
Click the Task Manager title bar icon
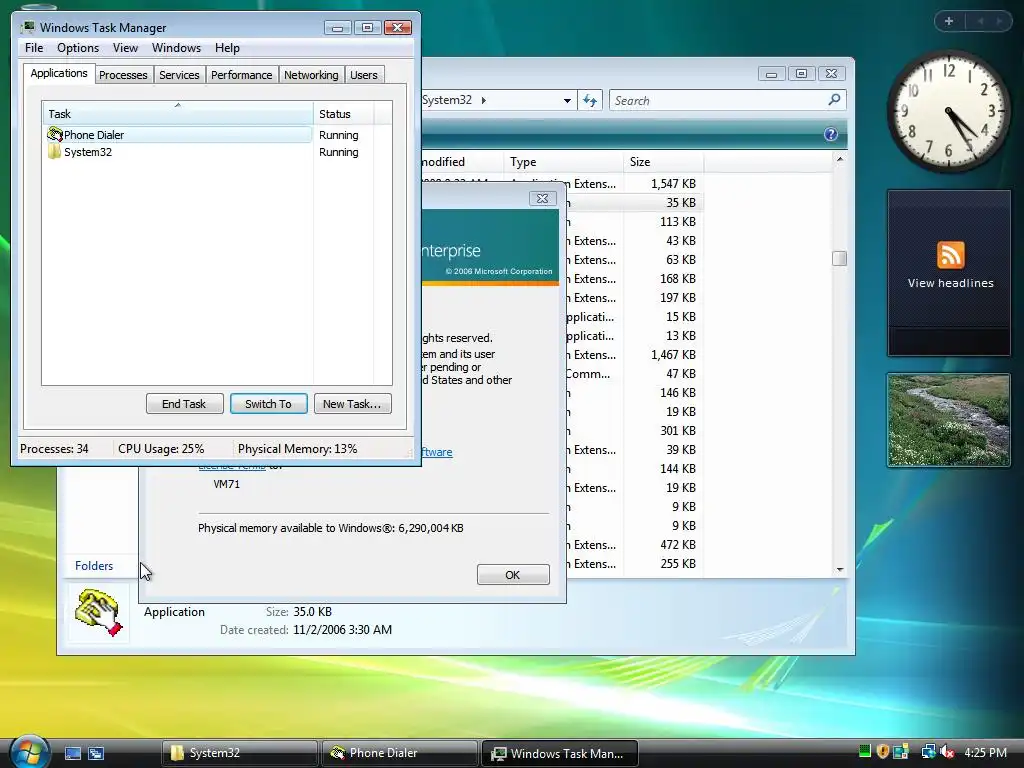click(x=27, y=27)
